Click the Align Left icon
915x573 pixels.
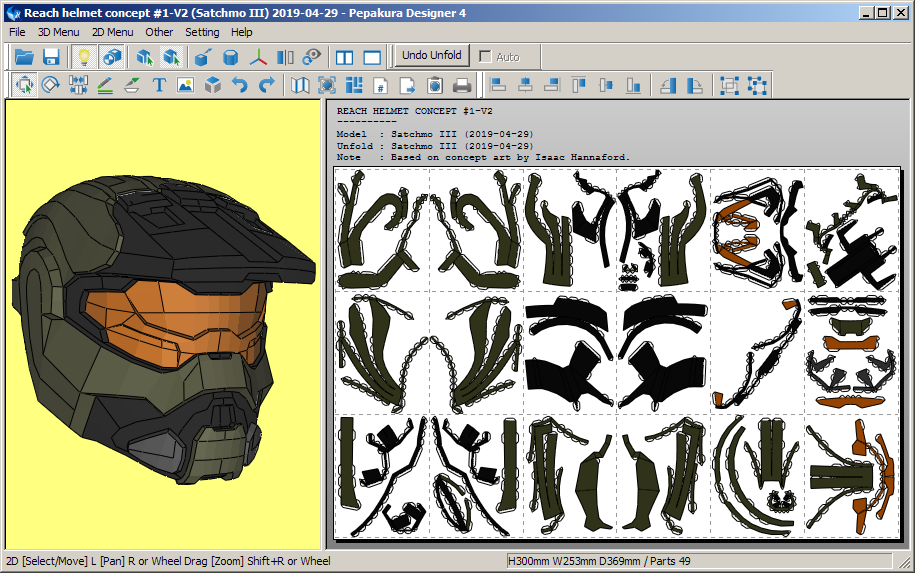[x=498, y=85]
